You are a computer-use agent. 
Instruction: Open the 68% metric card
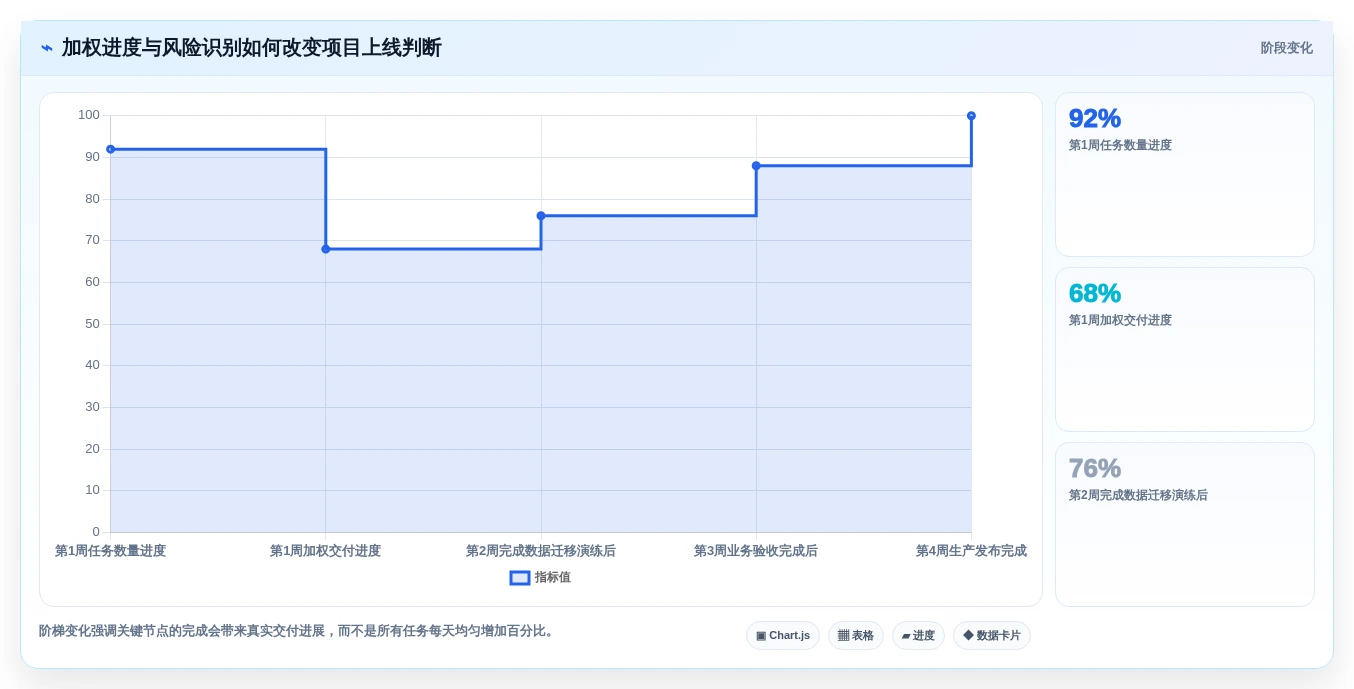coord(1185,350)
